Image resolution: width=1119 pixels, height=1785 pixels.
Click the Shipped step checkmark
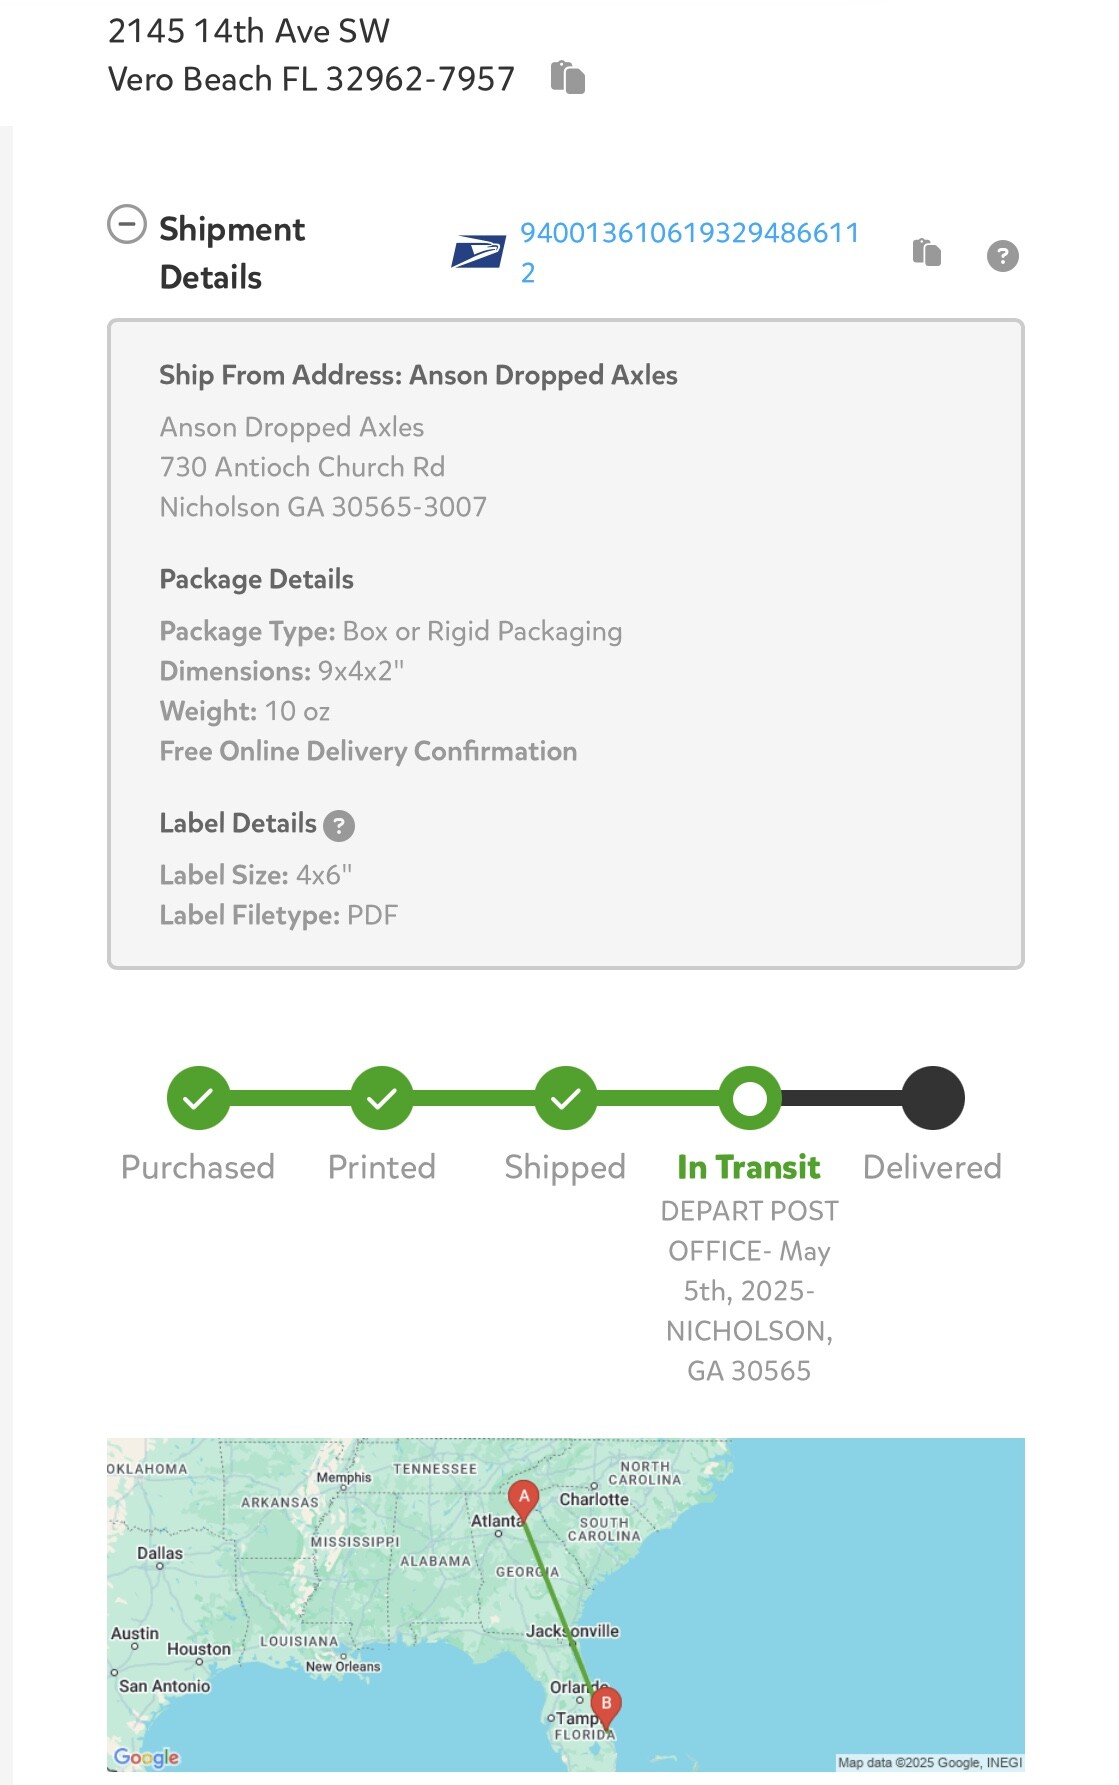[565, 1098]
